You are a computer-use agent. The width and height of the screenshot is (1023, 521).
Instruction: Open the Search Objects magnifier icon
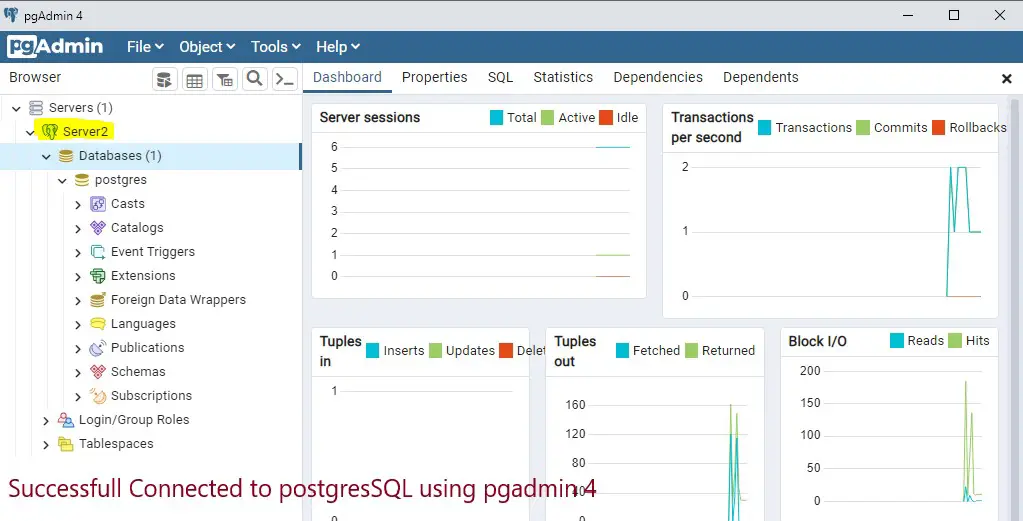point(254,79)
